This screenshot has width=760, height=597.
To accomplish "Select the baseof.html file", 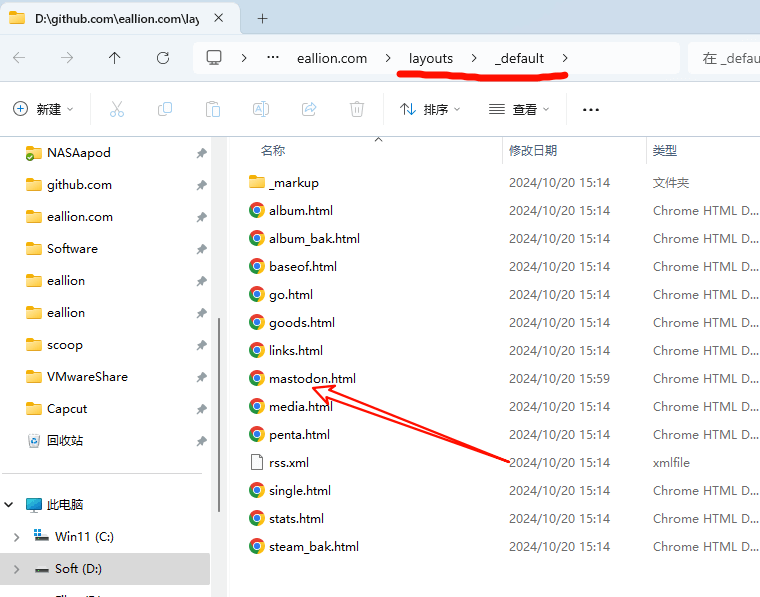I will click(x=302, y=267).
